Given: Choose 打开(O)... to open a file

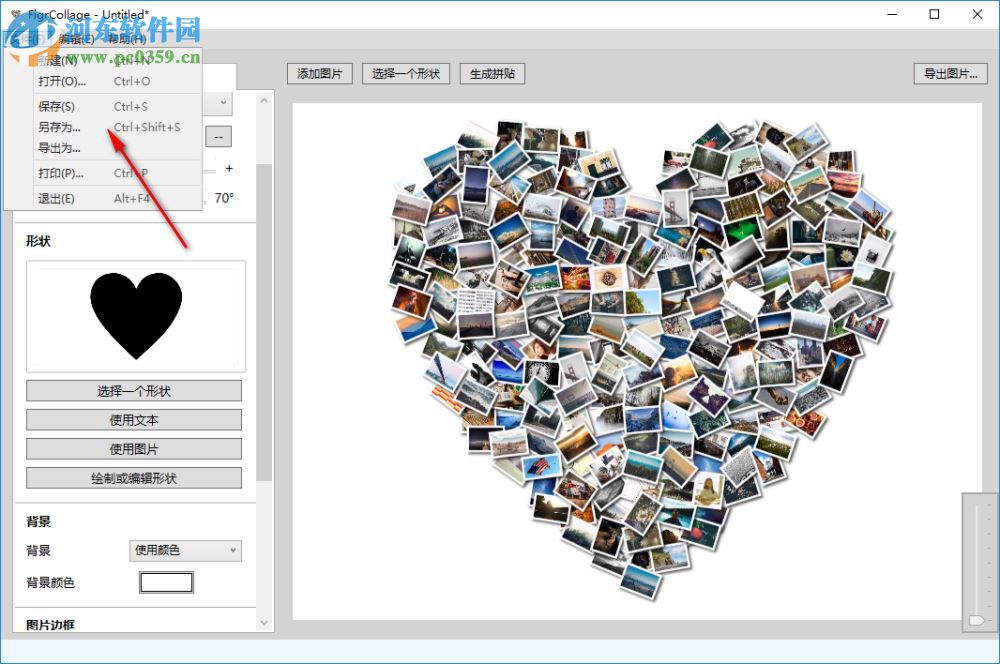Looking at the screenshot, I should [x=60, y=81].
